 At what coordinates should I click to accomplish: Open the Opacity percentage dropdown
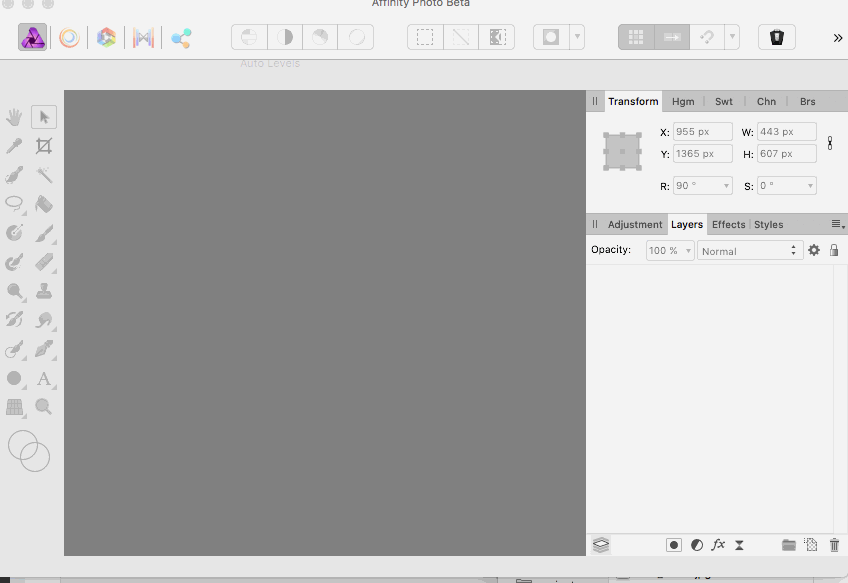coord(688,251)
